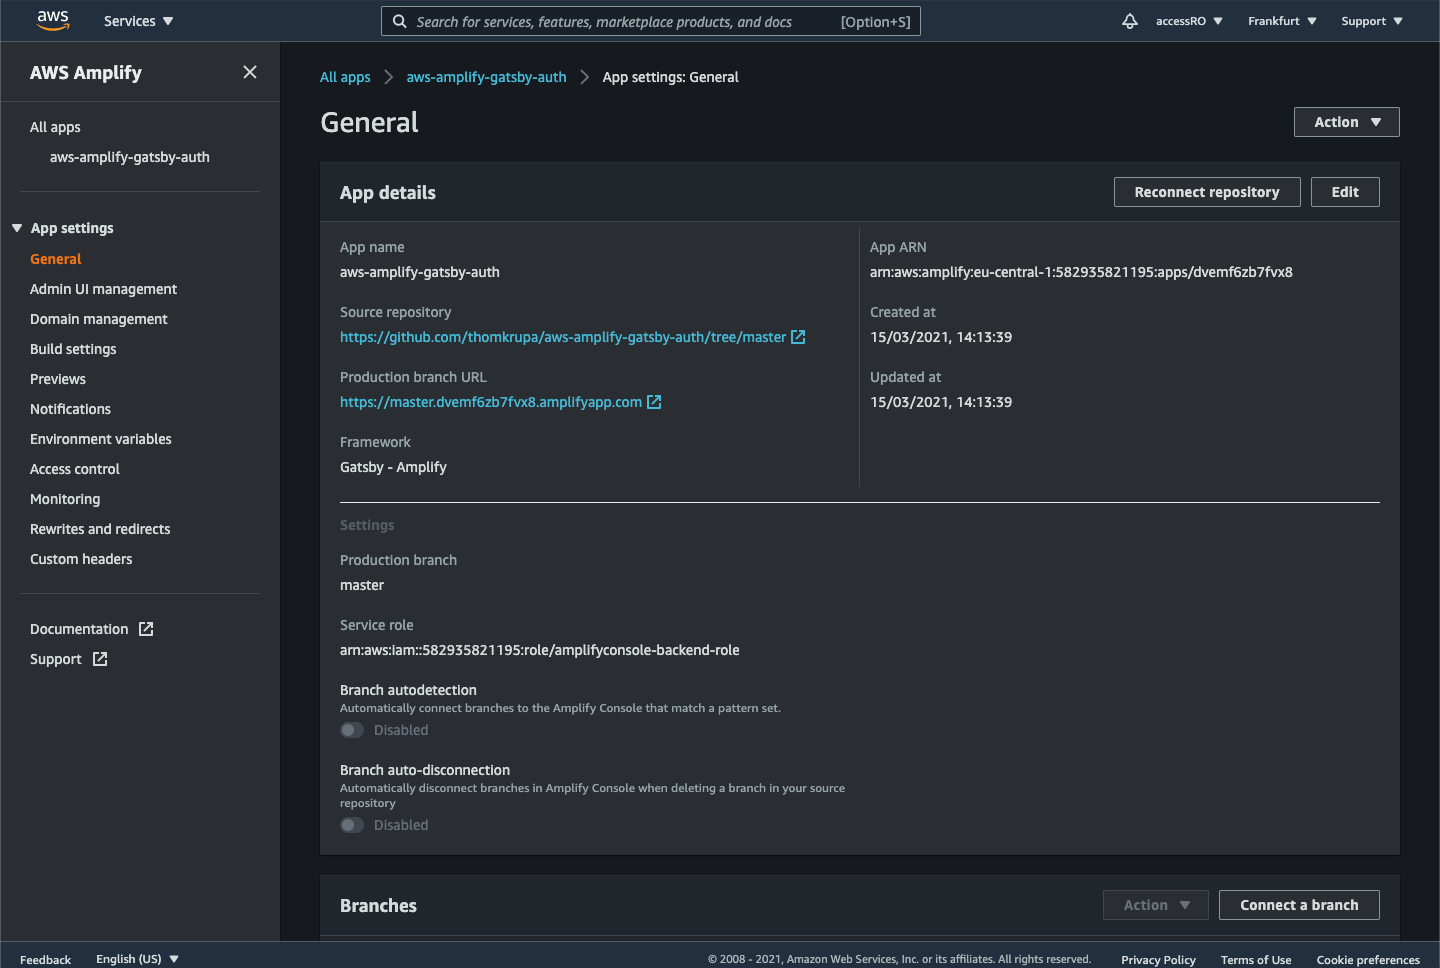Click All apps breadcrumb link
1440x968 pixels.
345,77
